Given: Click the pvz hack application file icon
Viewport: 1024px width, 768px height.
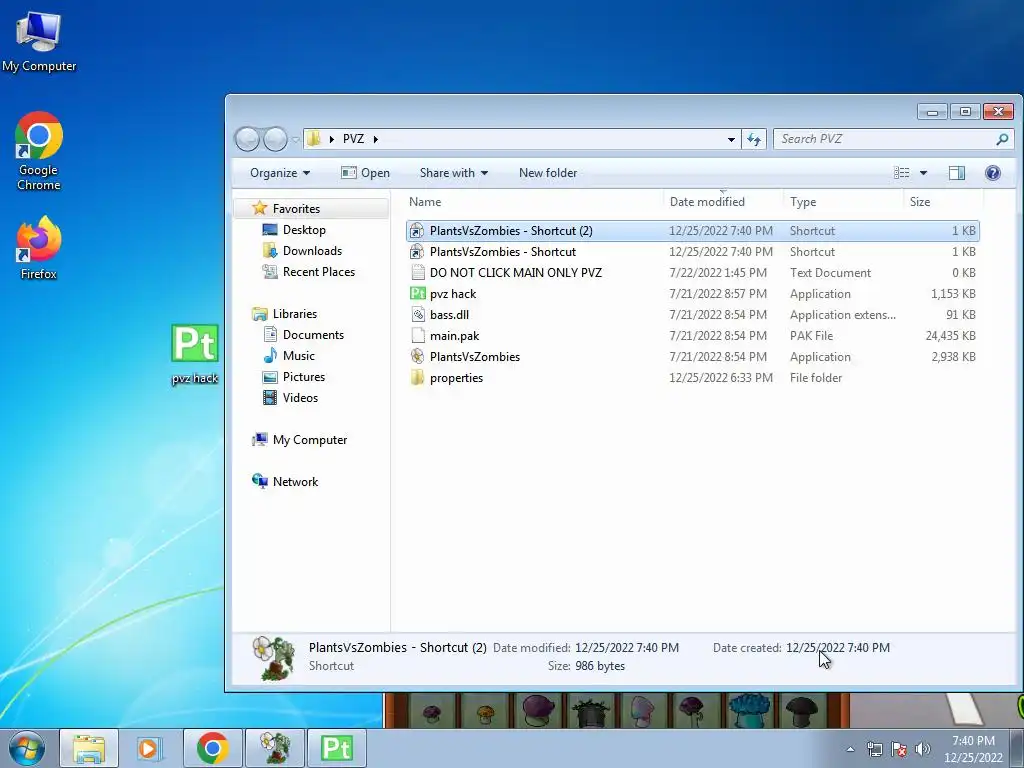Looking at the screenshot, I should point(418,293).
